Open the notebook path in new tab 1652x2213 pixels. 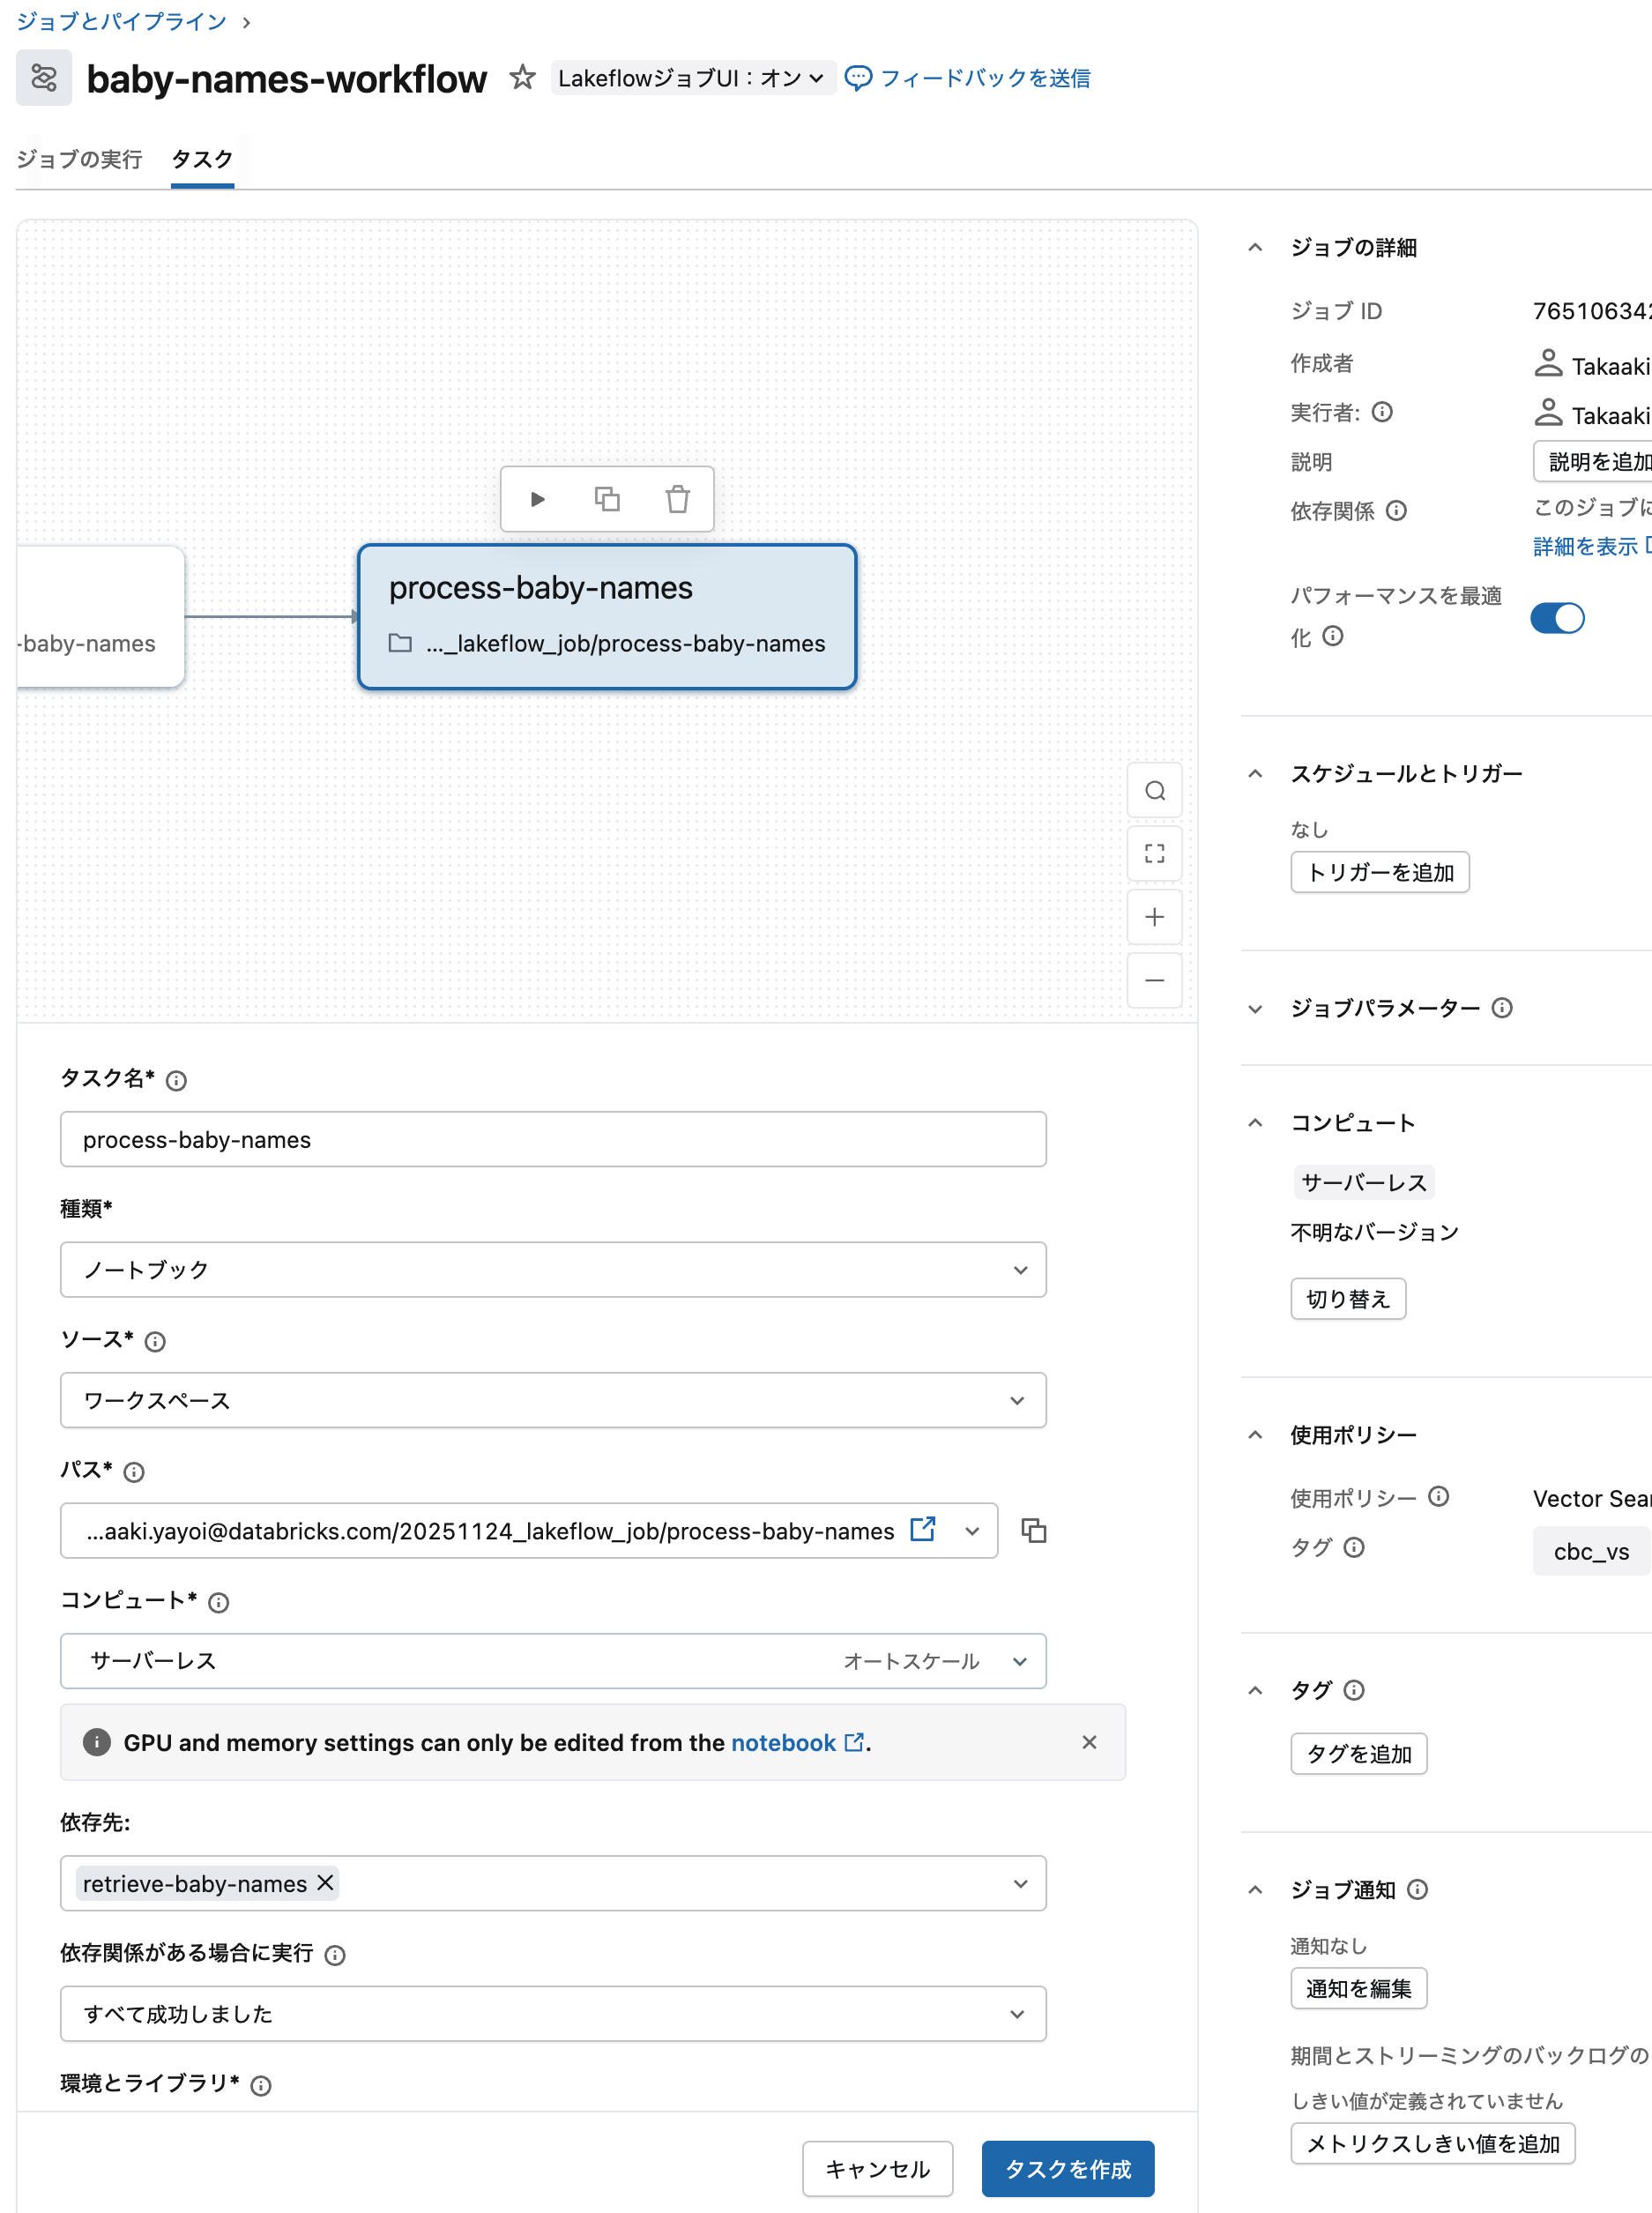[922, 1530]
